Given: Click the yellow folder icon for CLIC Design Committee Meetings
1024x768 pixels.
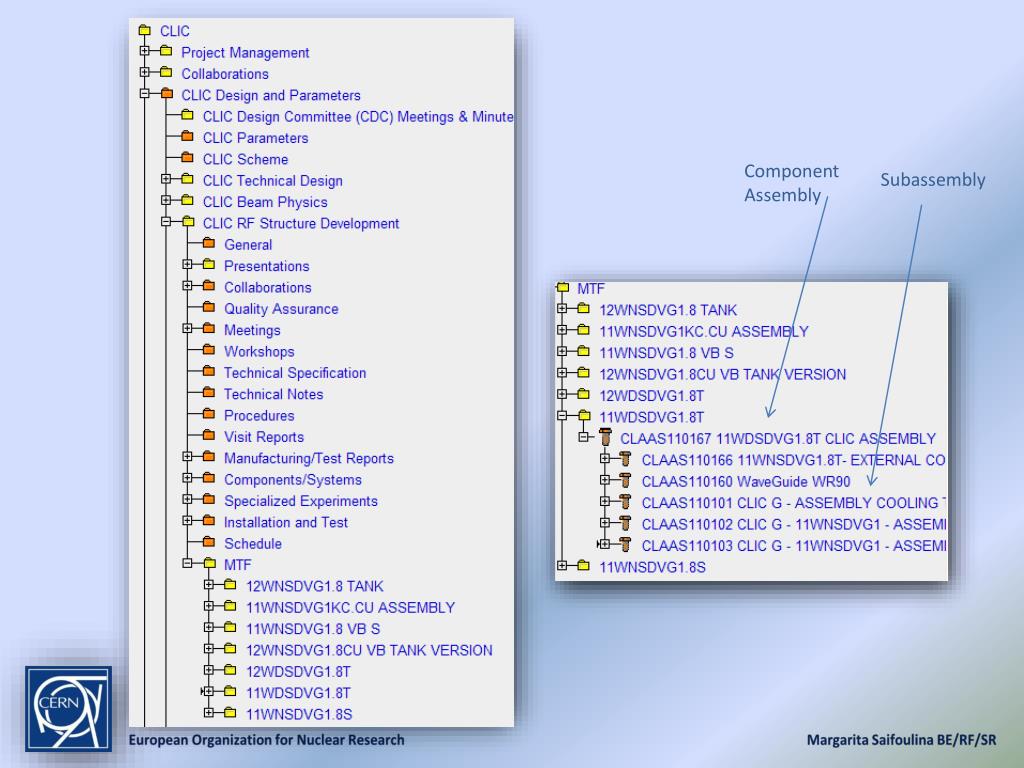Looking at the screenshot, I should (187, 116).
